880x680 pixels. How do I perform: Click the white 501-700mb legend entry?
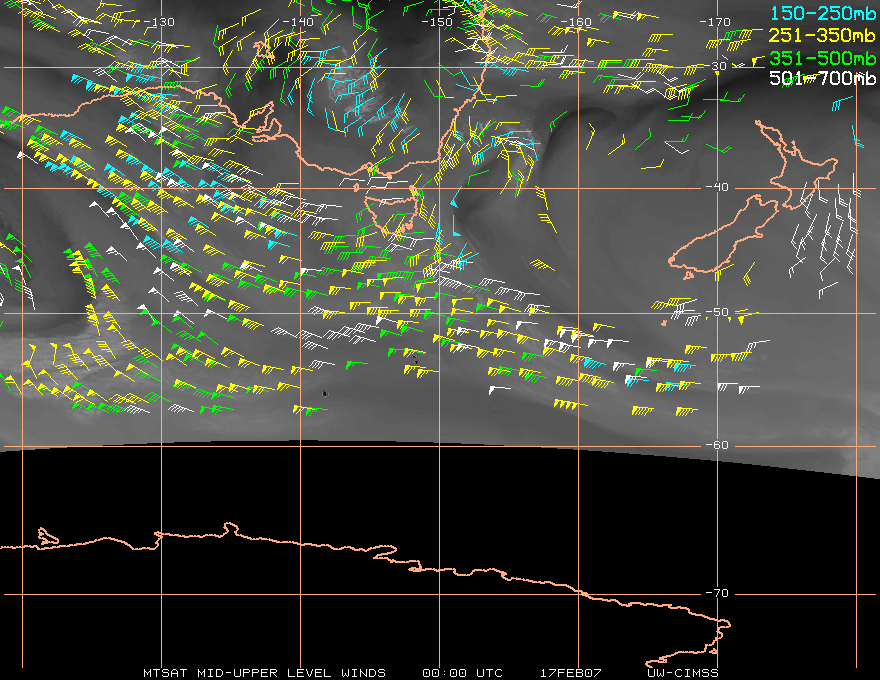point(823,78)
